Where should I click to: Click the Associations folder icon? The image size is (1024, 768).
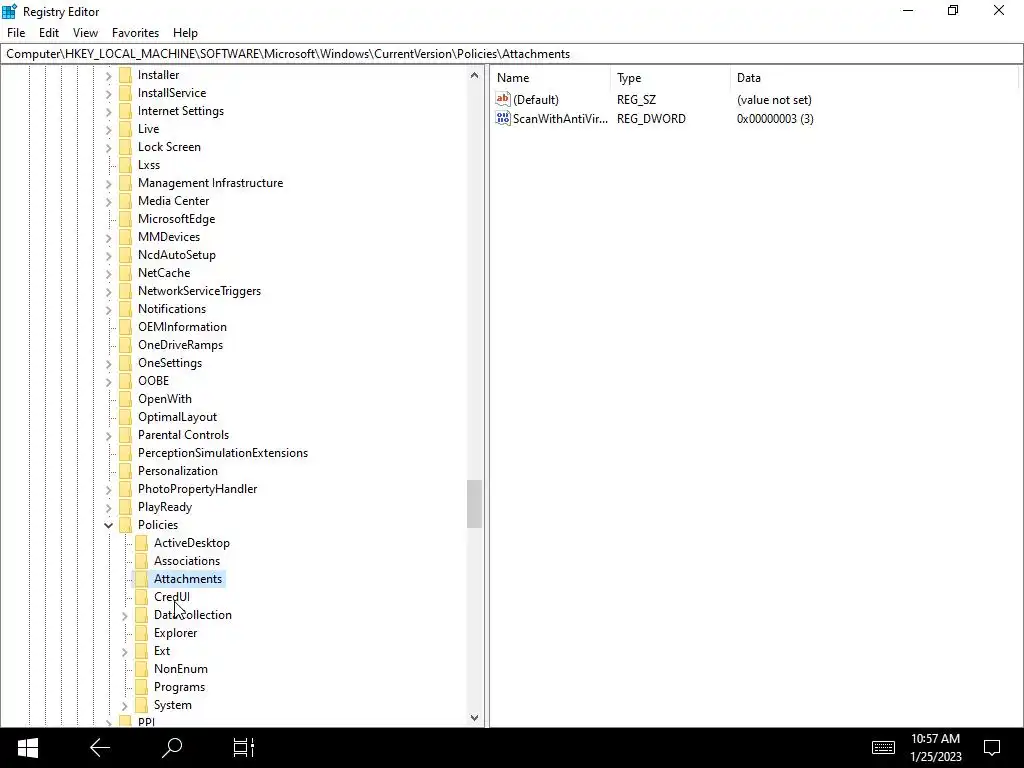[141, 561]
